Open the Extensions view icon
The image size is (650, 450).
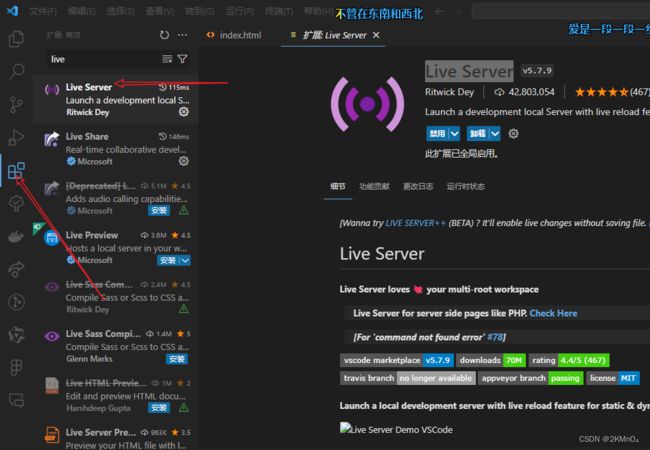16,170
